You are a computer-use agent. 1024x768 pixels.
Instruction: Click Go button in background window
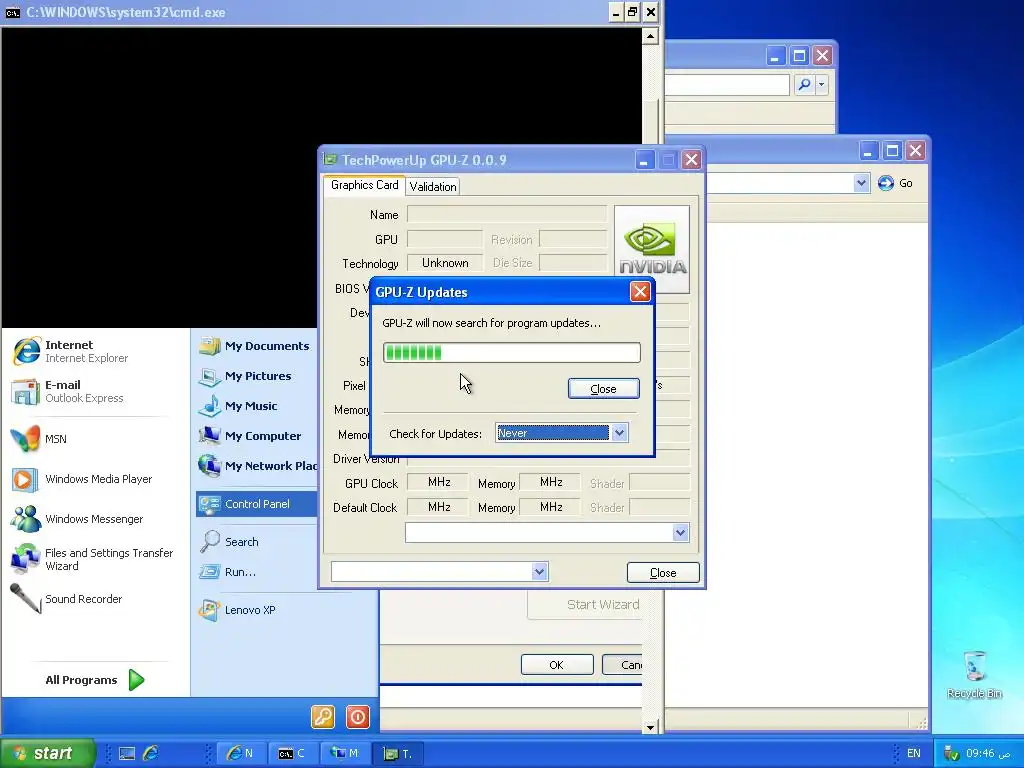pyautogui.click(x=895, y=183)
